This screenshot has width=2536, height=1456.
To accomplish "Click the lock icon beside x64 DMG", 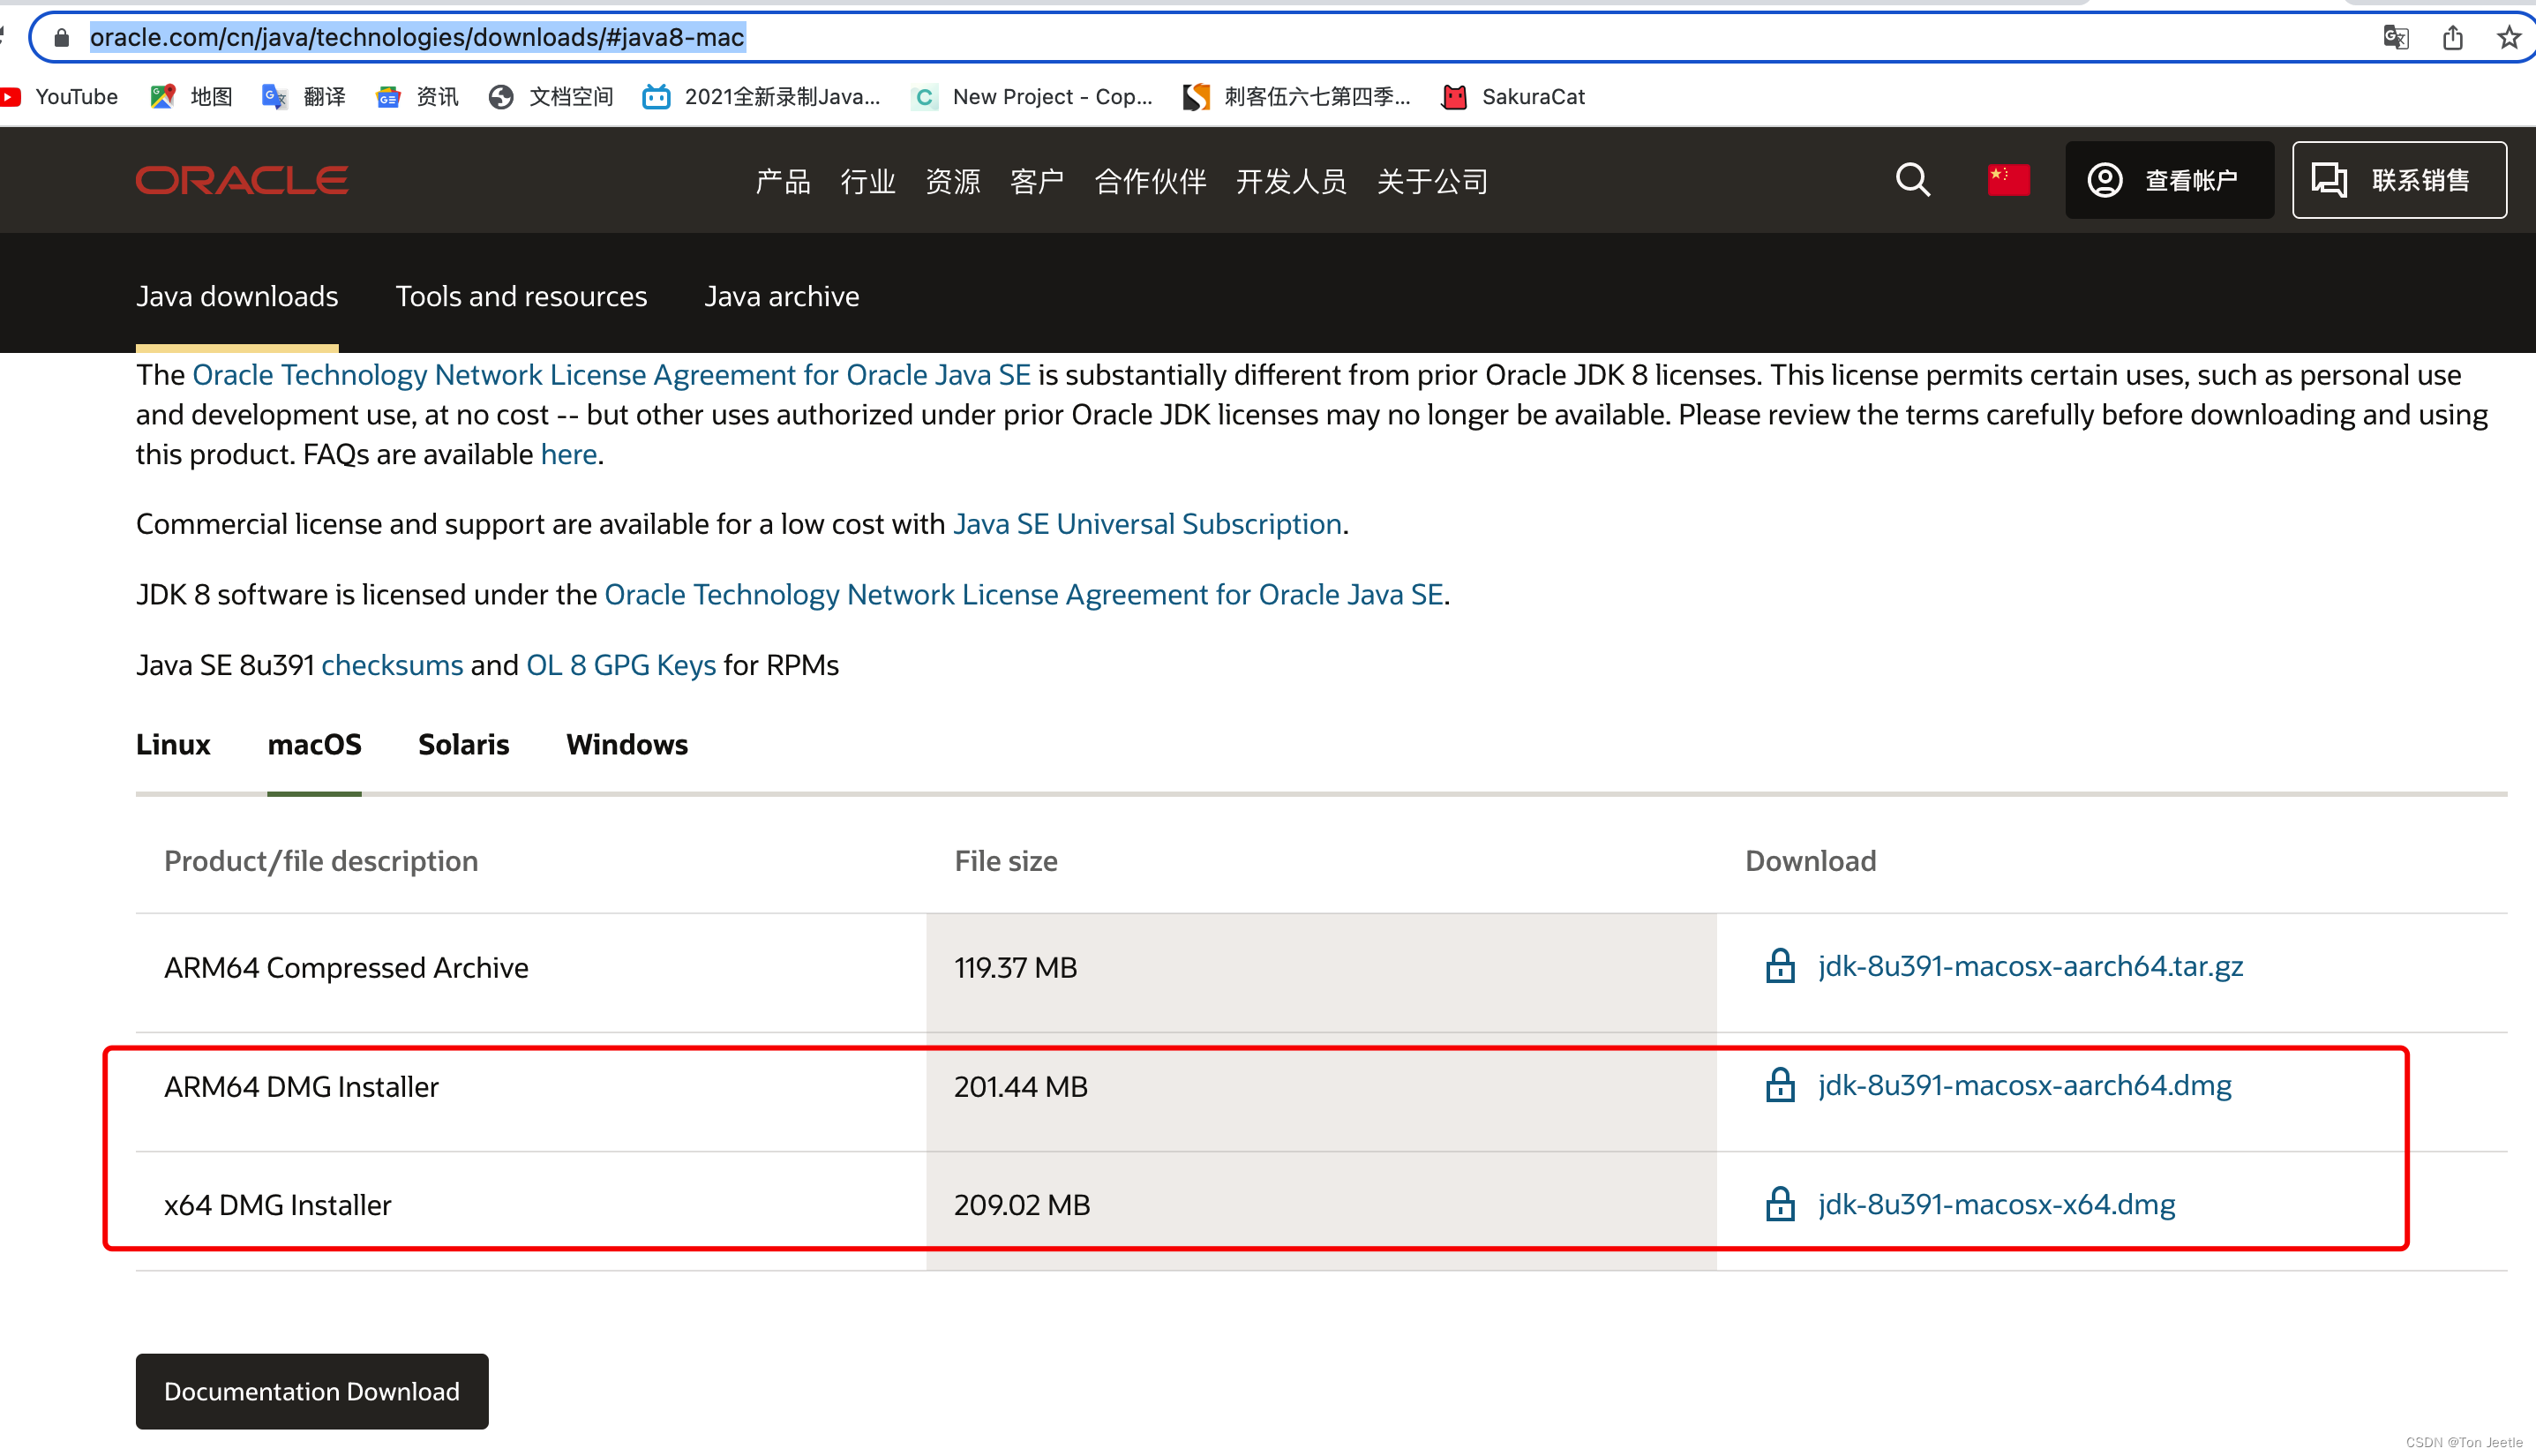I will 1780,1204.
